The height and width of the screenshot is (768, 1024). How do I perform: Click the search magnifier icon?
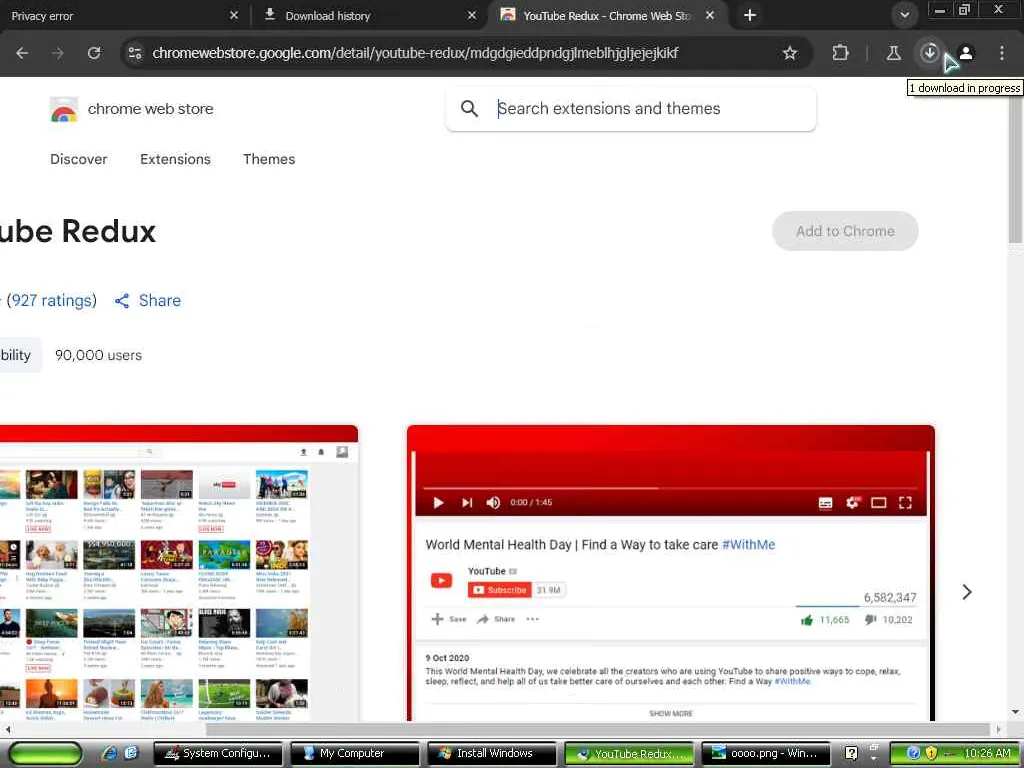click(x=470, y=108)
